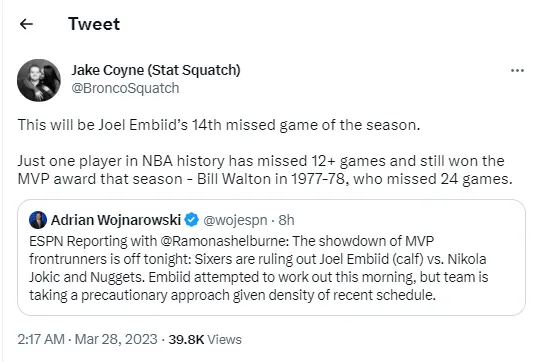Screen dimensions: 539x362
Task: Click Adrian Wojnarowski's small avatar
Action: tap(38, 220)
